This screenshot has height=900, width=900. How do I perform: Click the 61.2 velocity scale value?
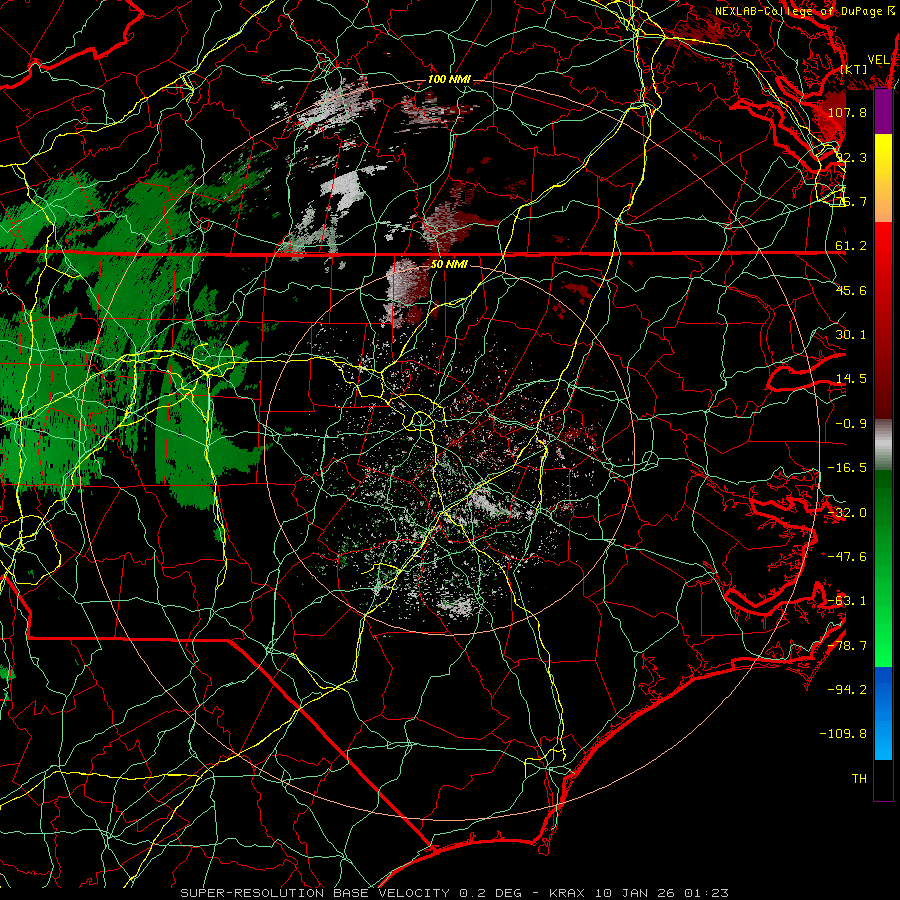(x=851, y=246)
